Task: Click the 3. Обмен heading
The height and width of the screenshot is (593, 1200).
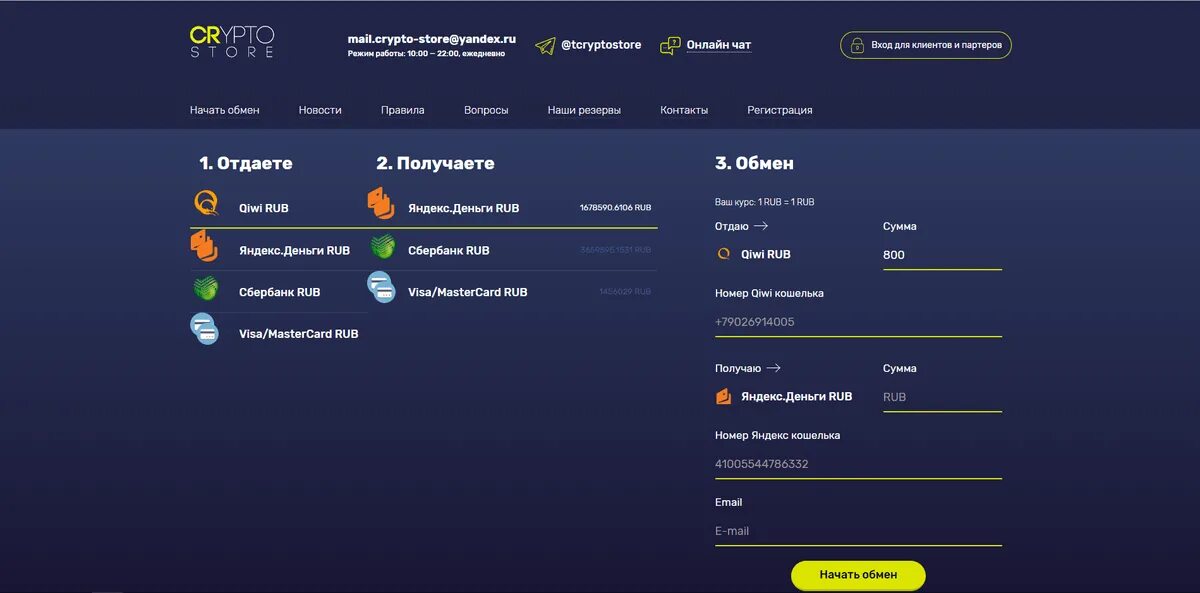Action: pyautogui.click(x=754, y=163)
